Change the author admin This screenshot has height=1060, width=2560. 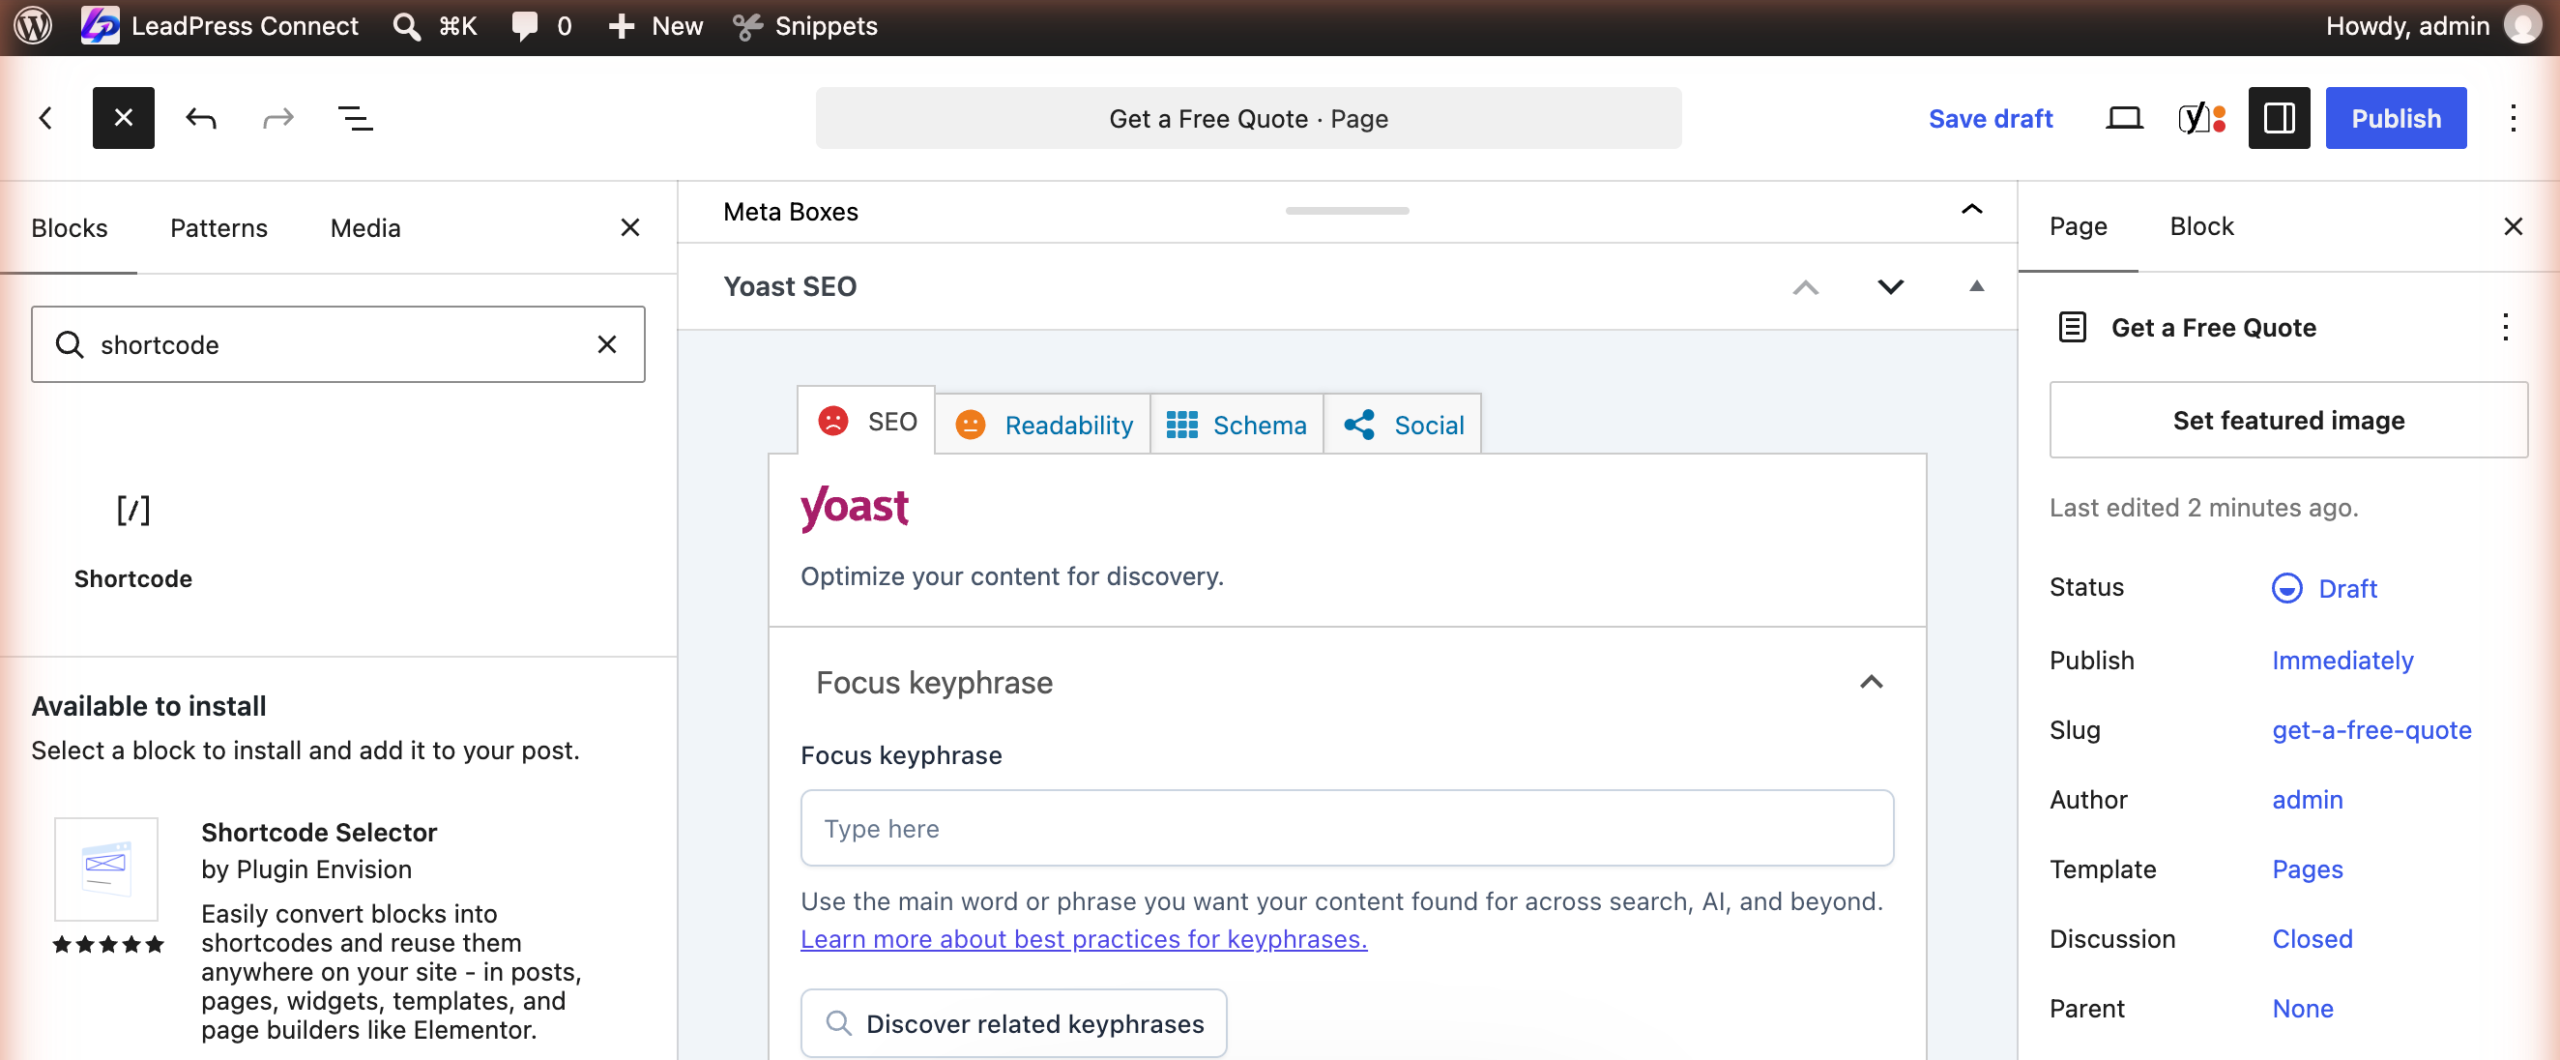pyautogui.click(x=2307, y=800)
